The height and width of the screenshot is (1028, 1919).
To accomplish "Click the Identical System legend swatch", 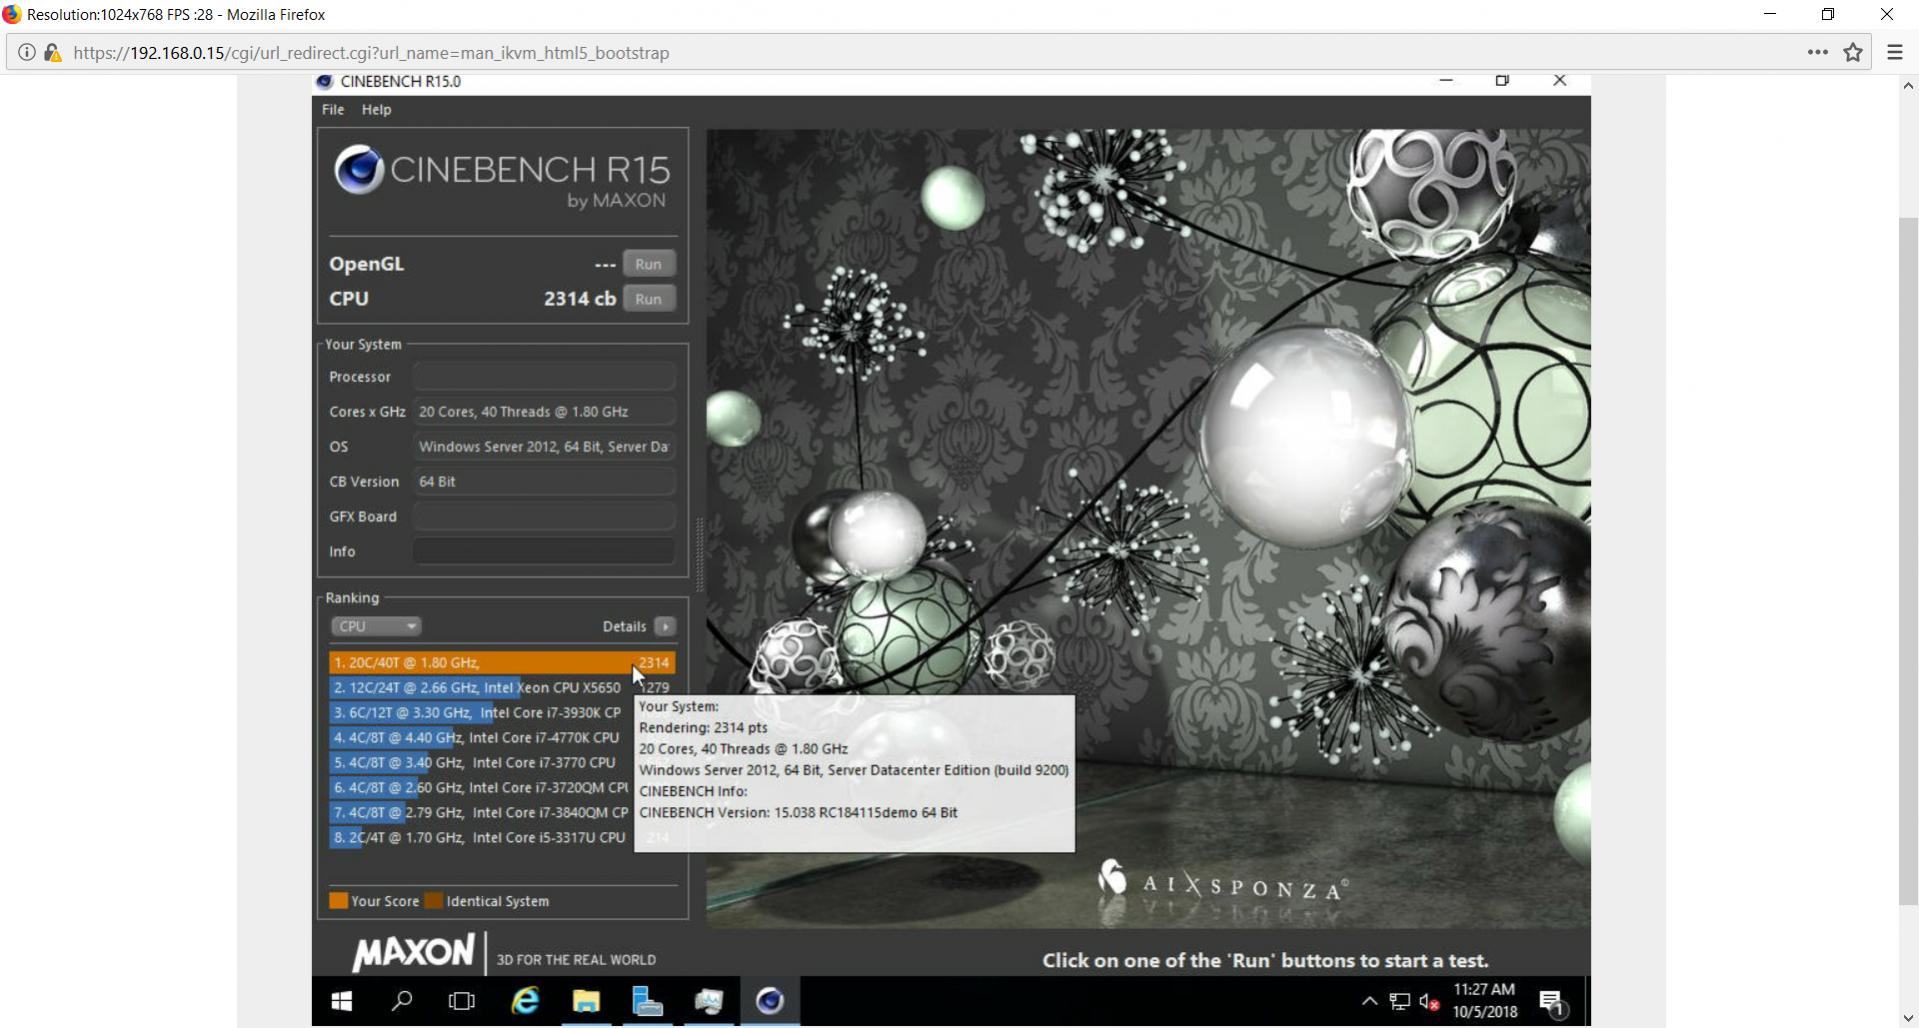I will pos(434,901).
